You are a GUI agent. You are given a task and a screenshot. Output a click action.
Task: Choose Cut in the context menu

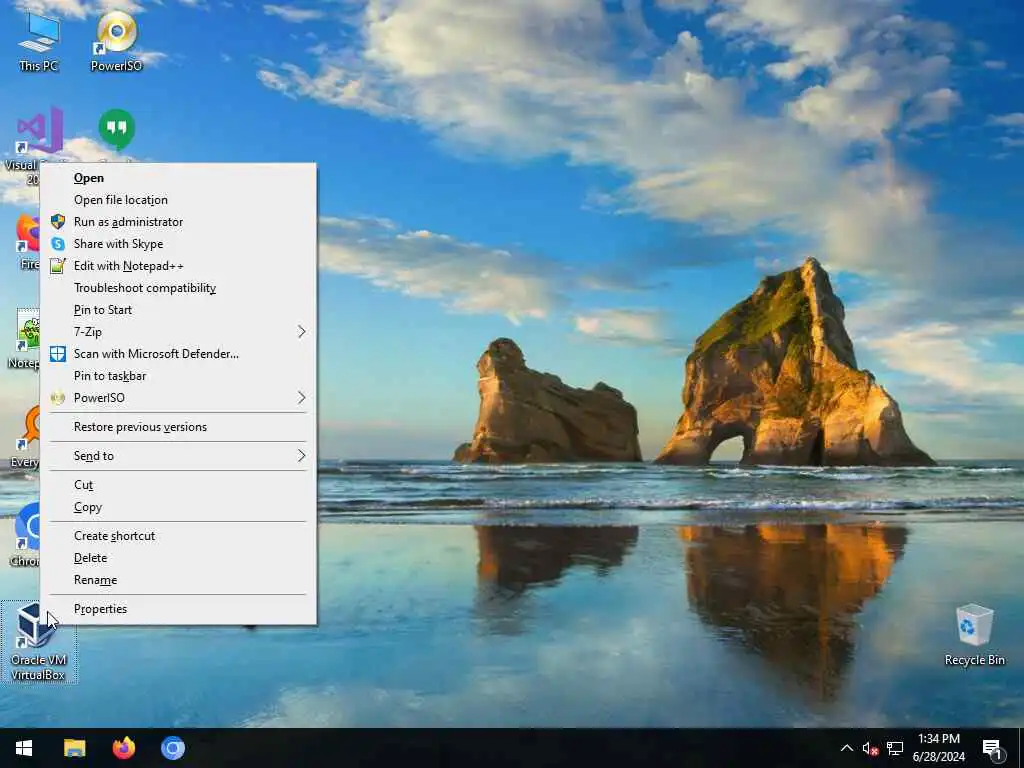[x=178, y=485]
